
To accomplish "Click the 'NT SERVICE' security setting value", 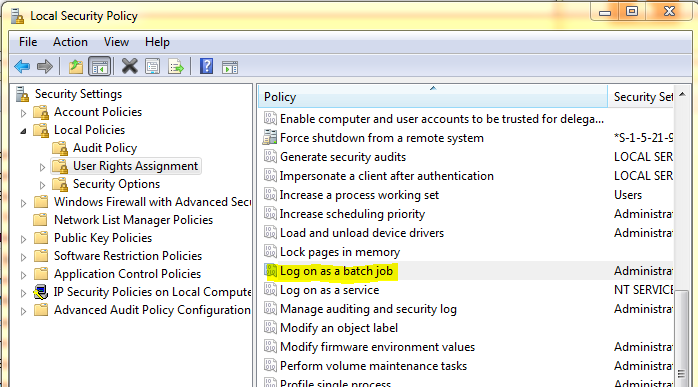I will 643,290.
